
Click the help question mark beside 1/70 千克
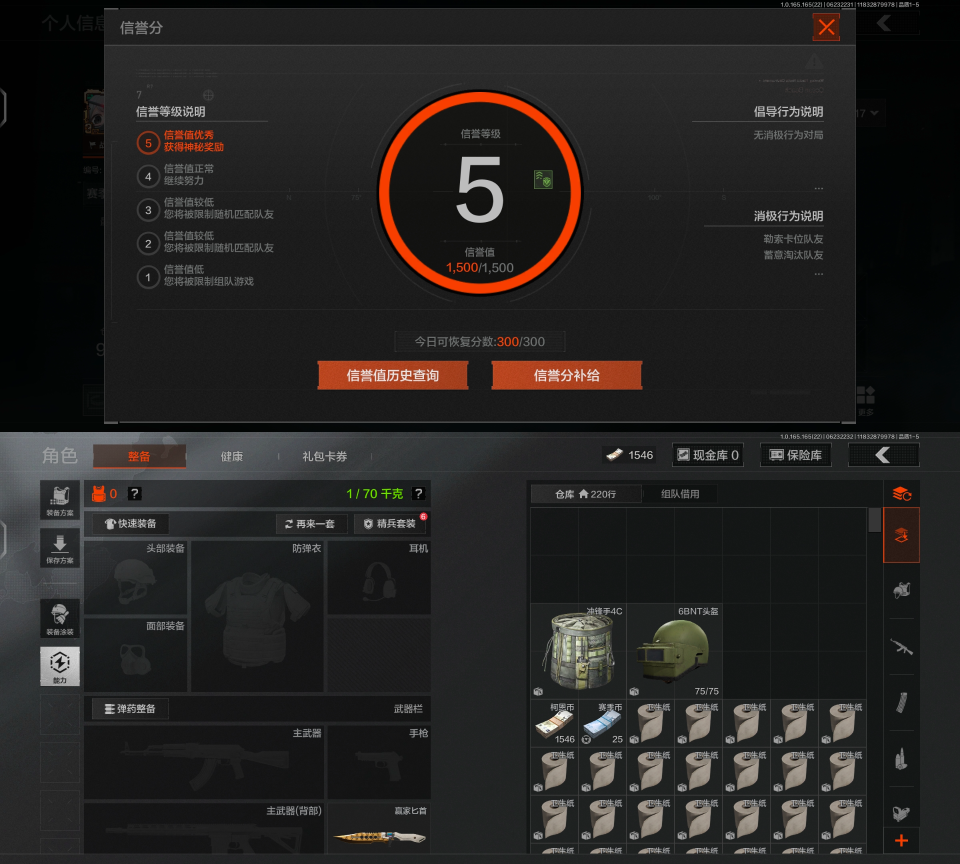click(418, 494)
